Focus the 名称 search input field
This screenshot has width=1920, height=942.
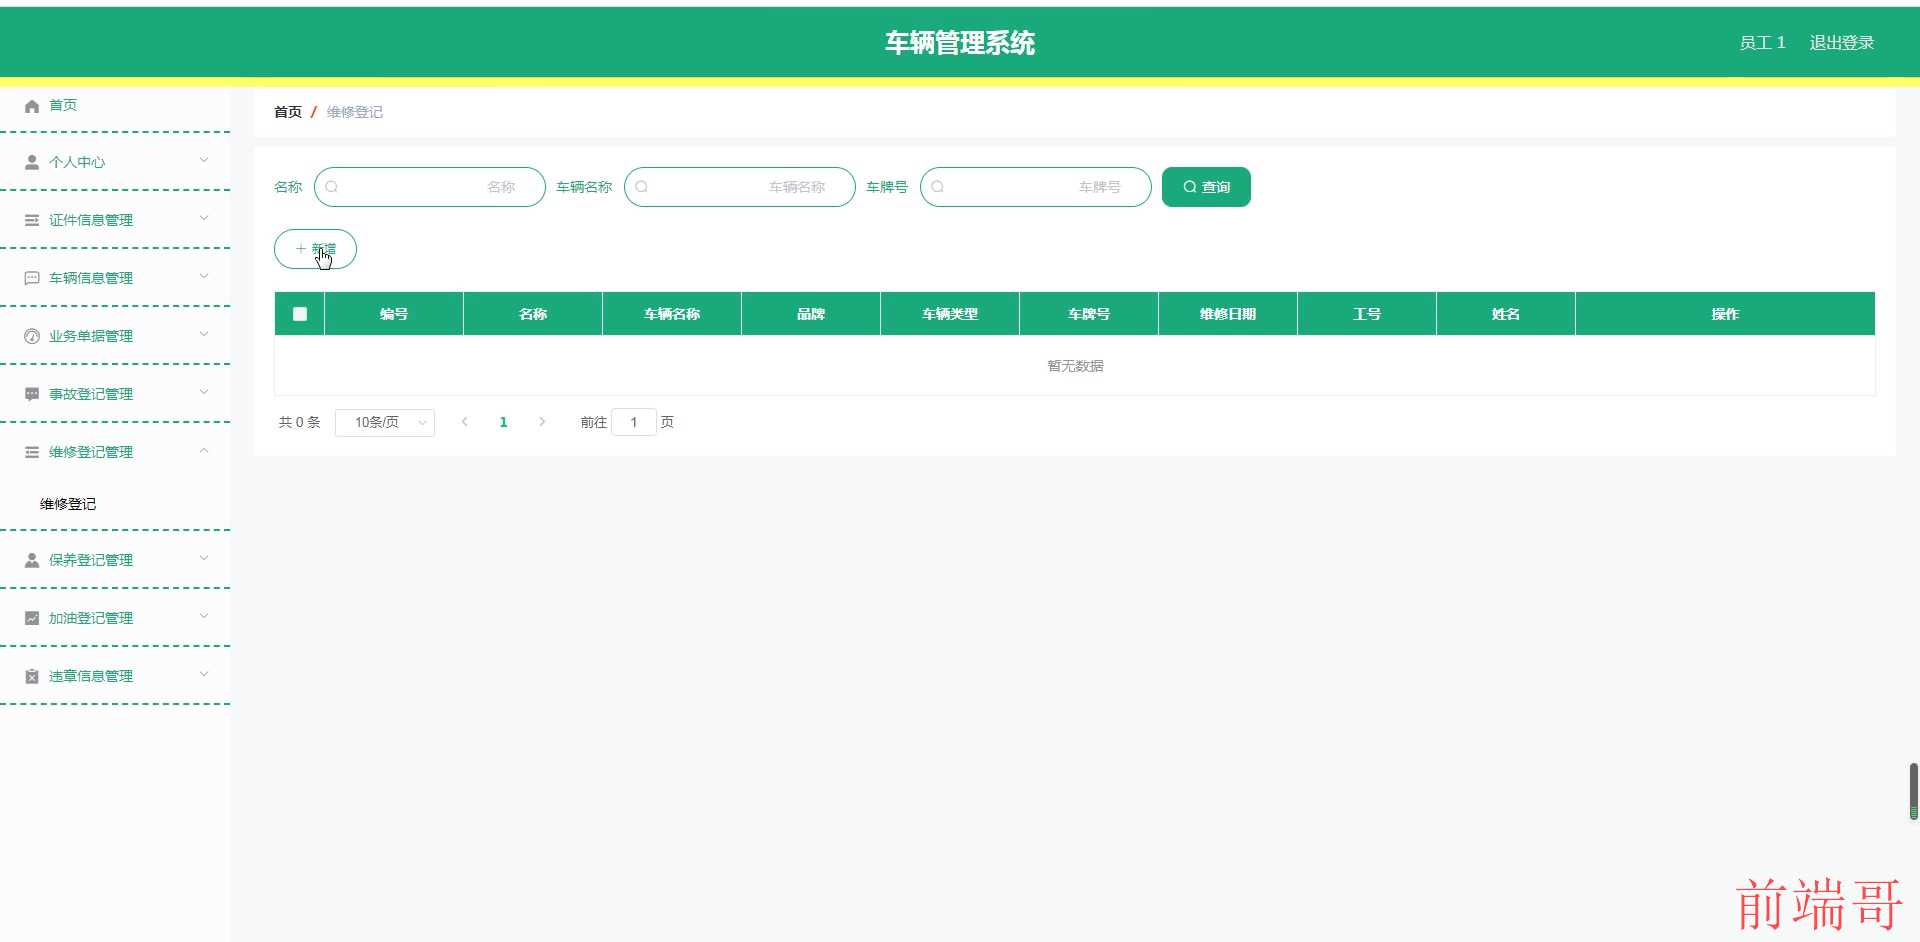[x=430, y=187]
